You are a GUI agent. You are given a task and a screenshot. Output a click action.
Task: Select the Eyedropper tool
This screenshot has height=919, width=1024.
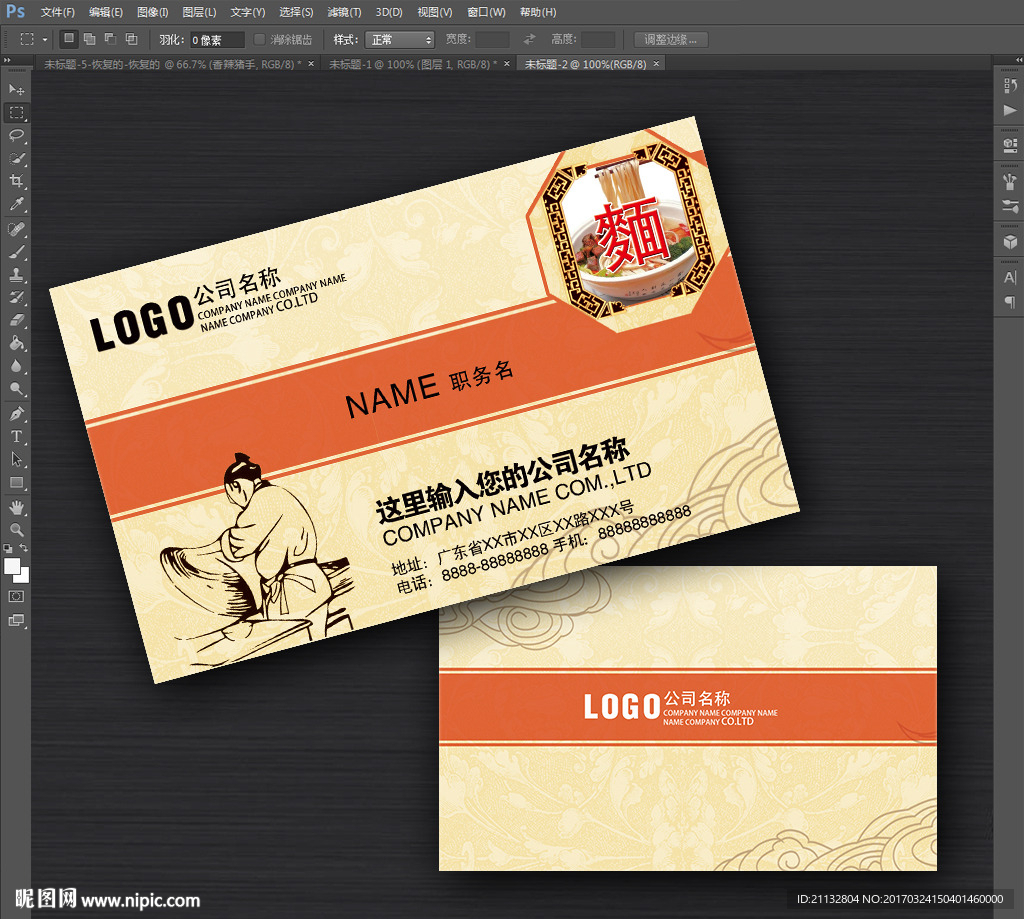point(16,204)
